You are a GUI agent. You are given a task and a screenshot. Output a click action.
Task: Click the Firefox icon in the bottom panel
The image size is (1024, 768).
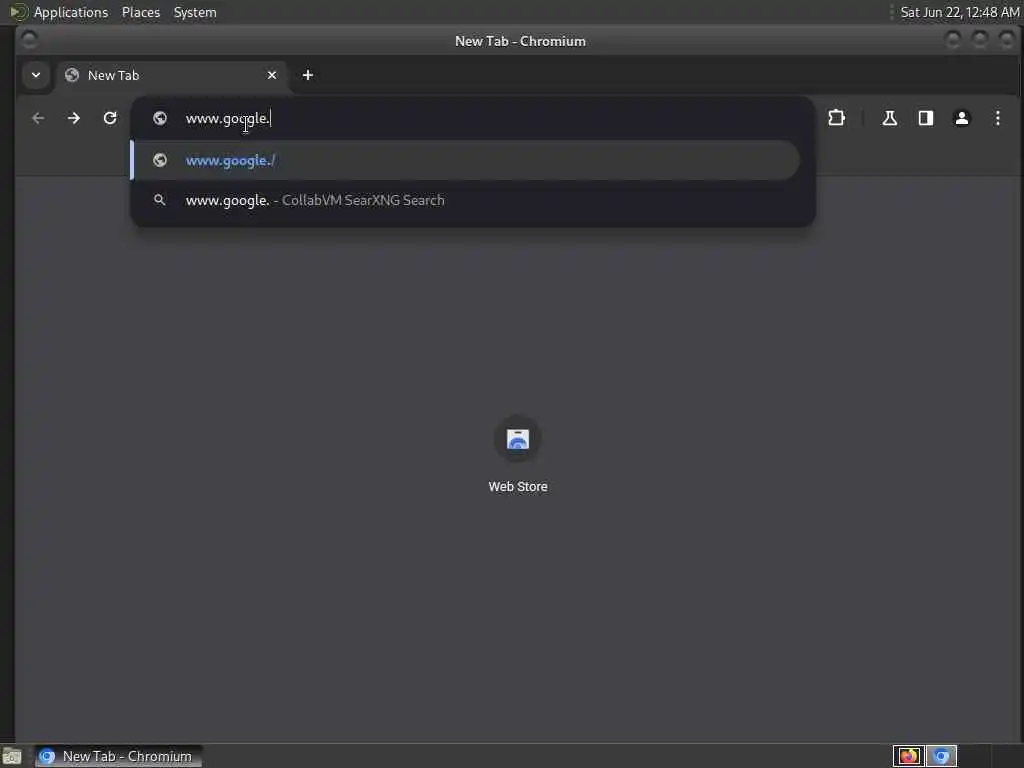tap(908, 756)
